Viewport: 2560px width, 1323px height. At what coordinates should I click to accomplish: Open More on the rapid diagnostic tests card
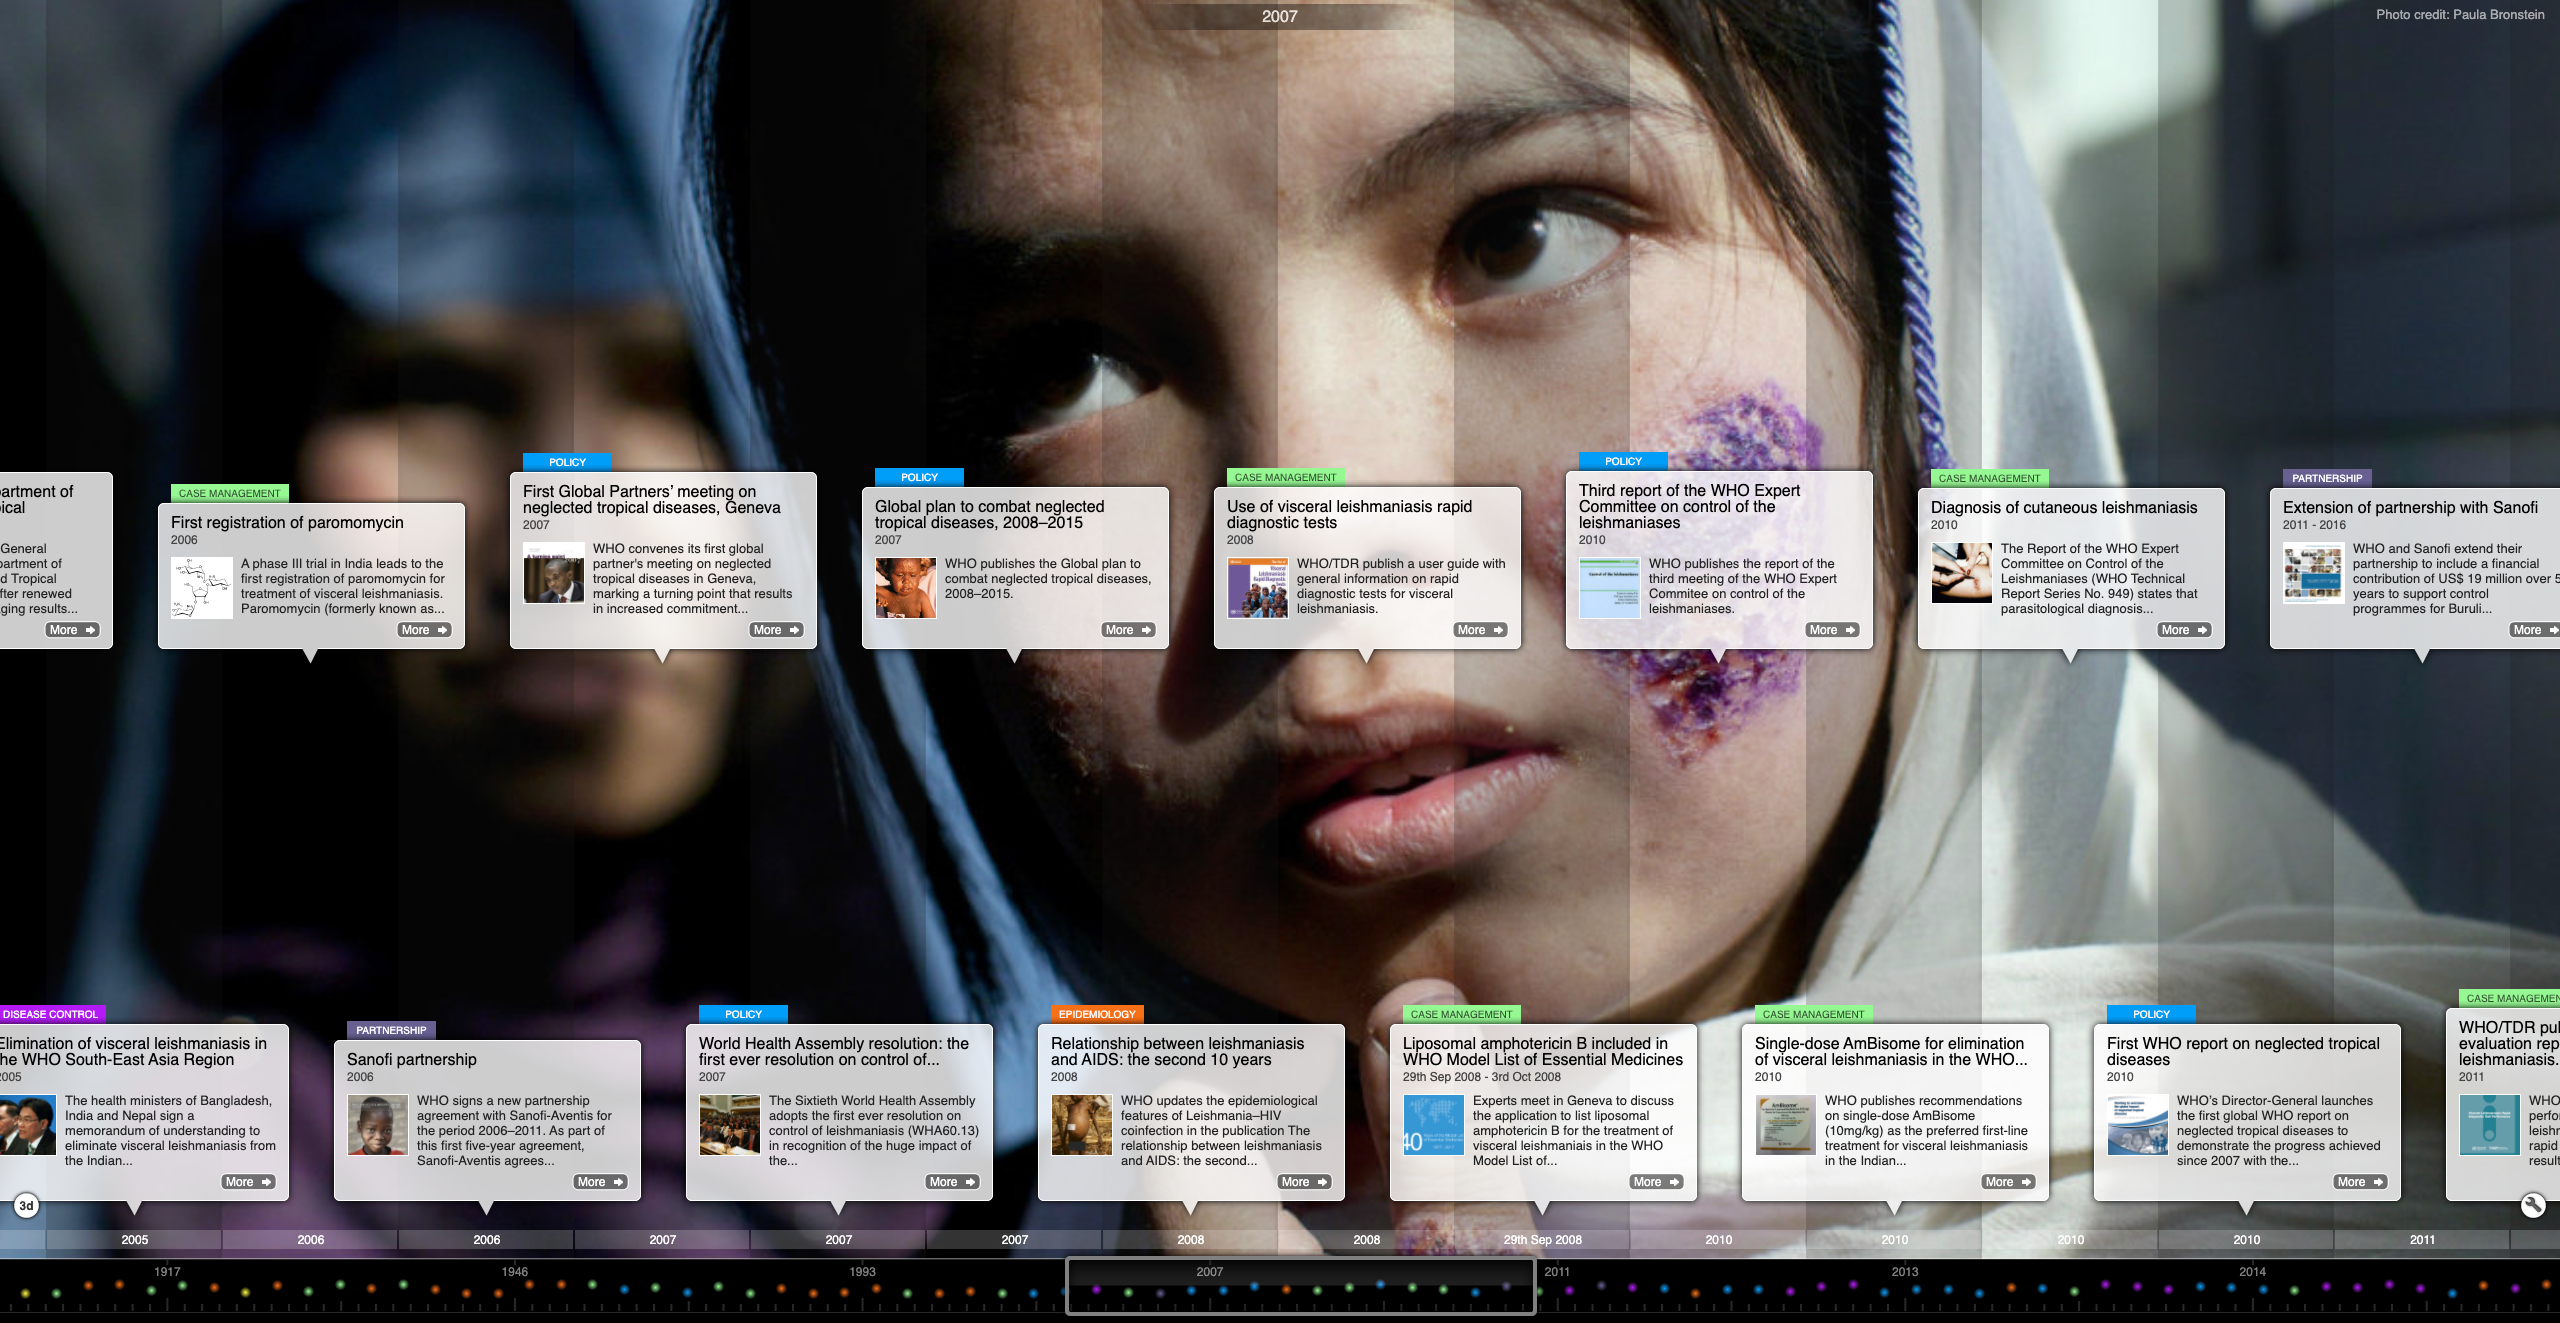pos(1481,629)
